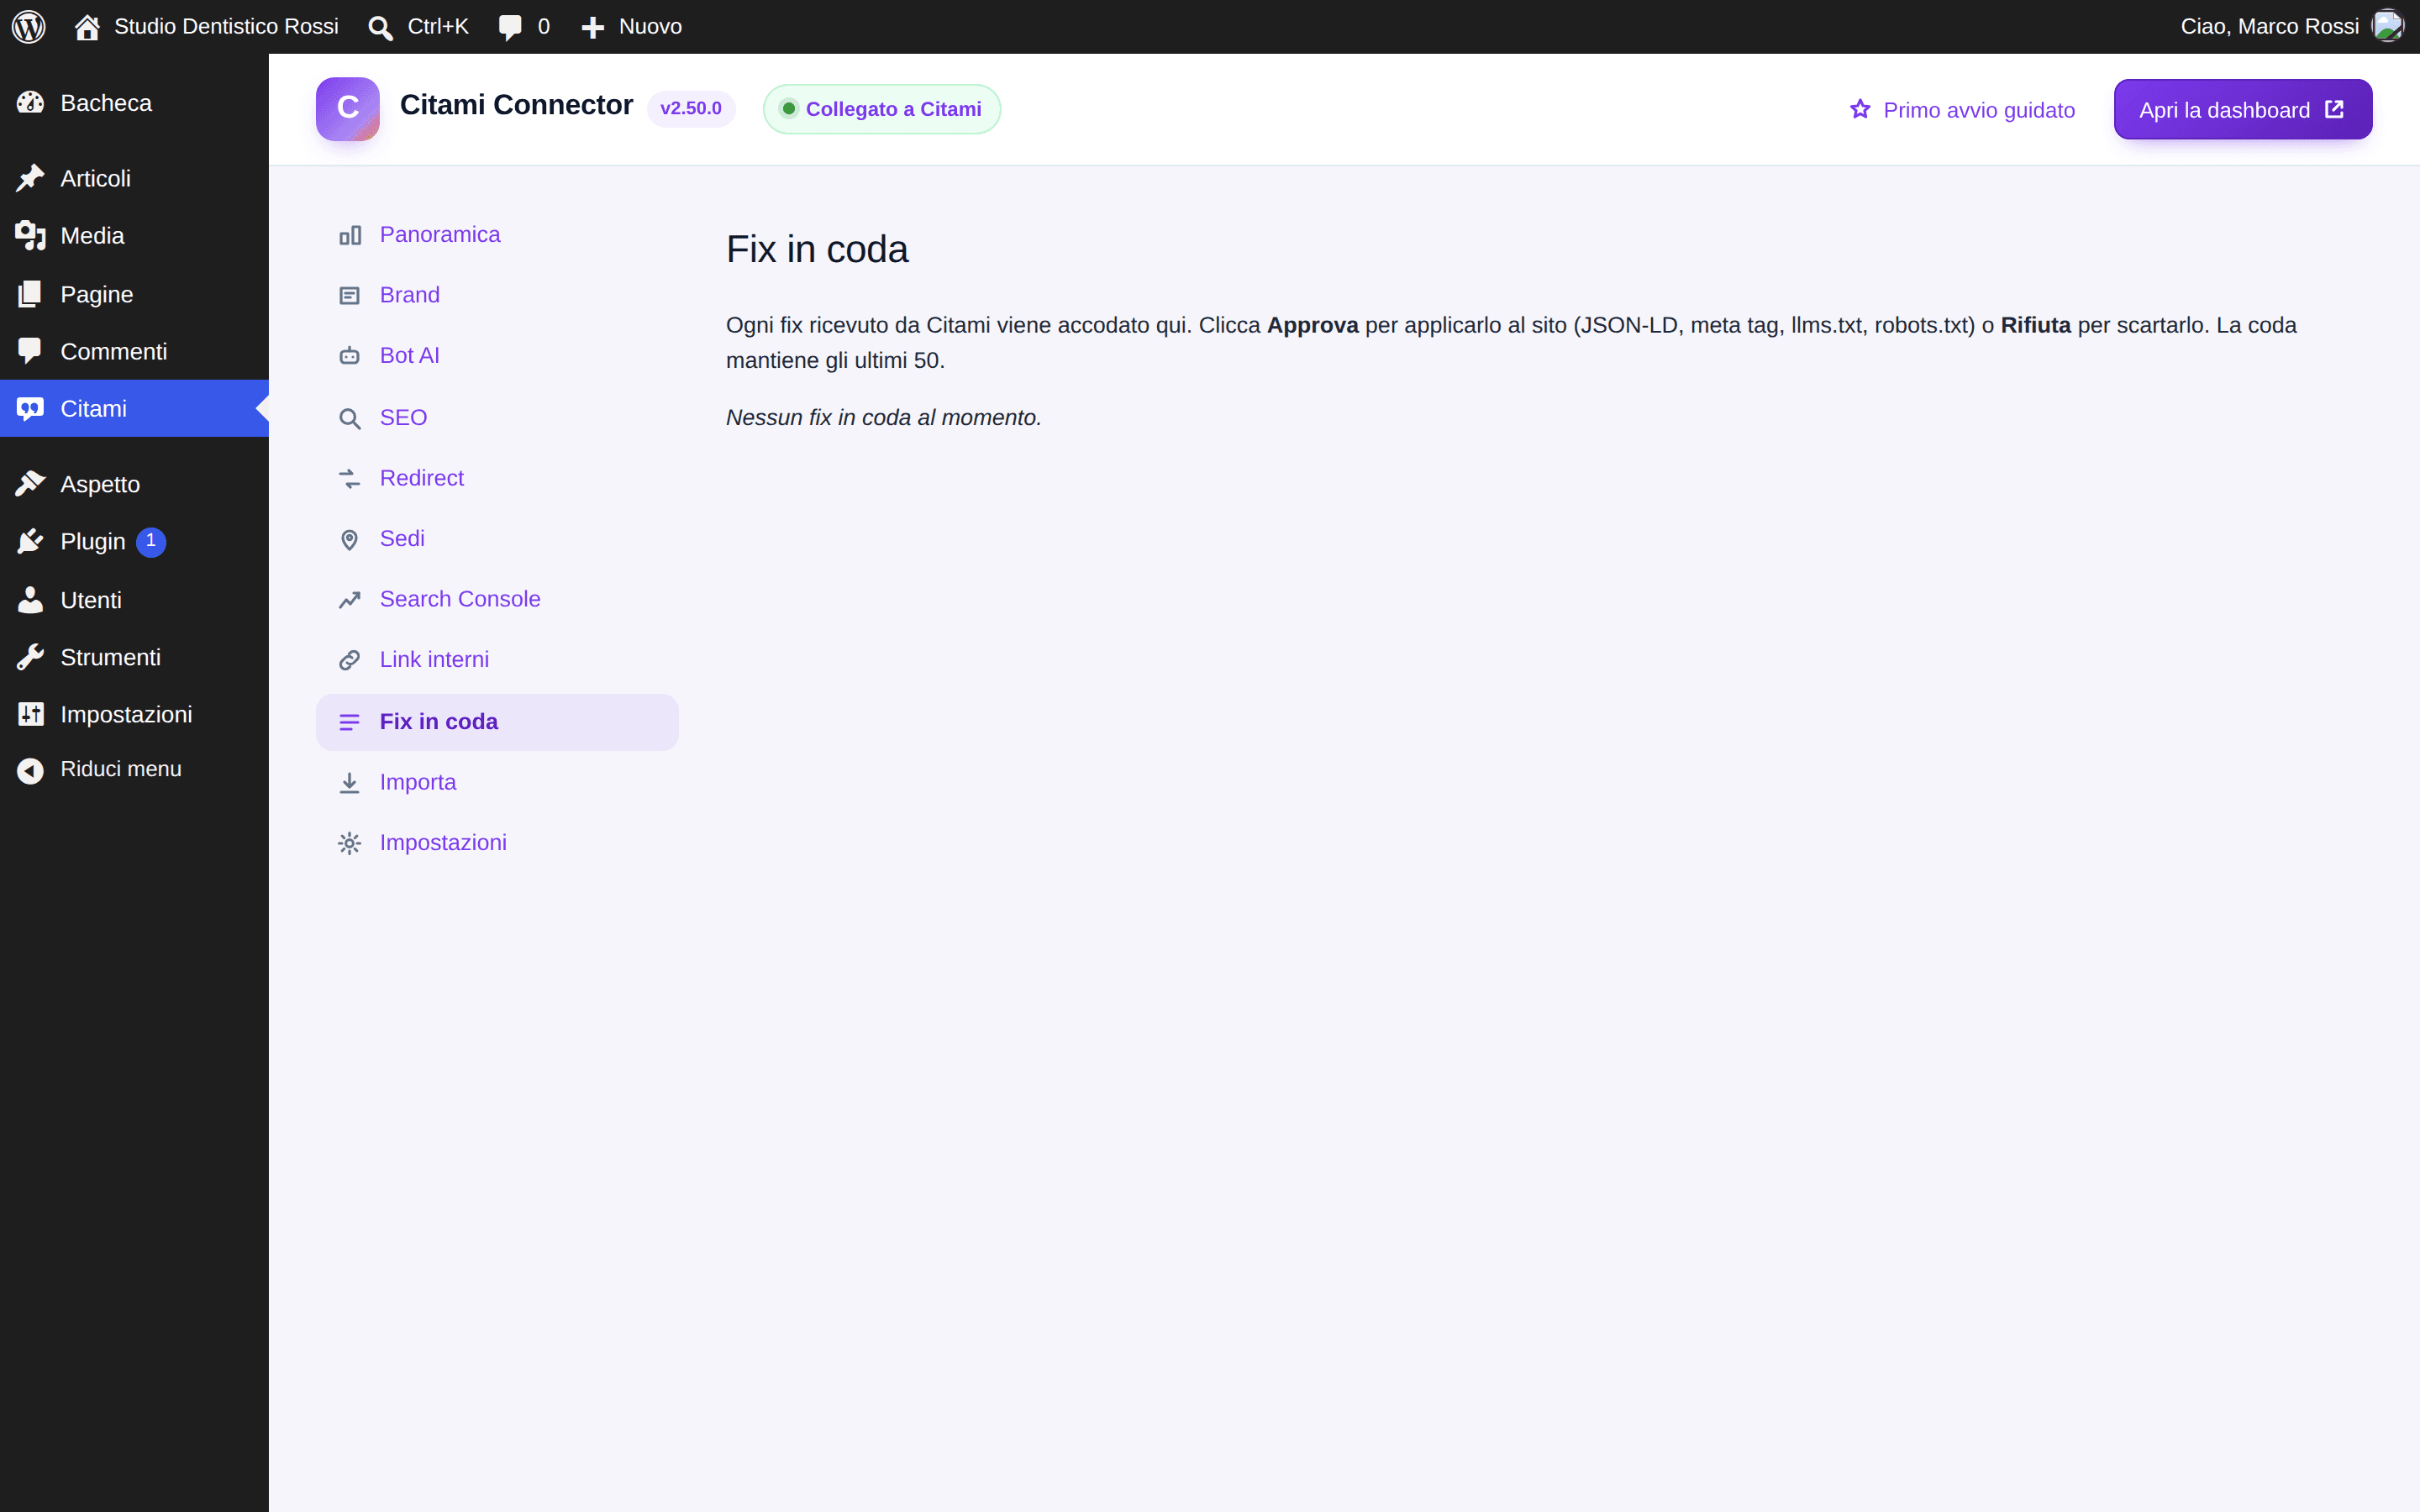2420x1512 pixels.
Task: Open the Search Console tab
Action: click(x=497, y=599)
